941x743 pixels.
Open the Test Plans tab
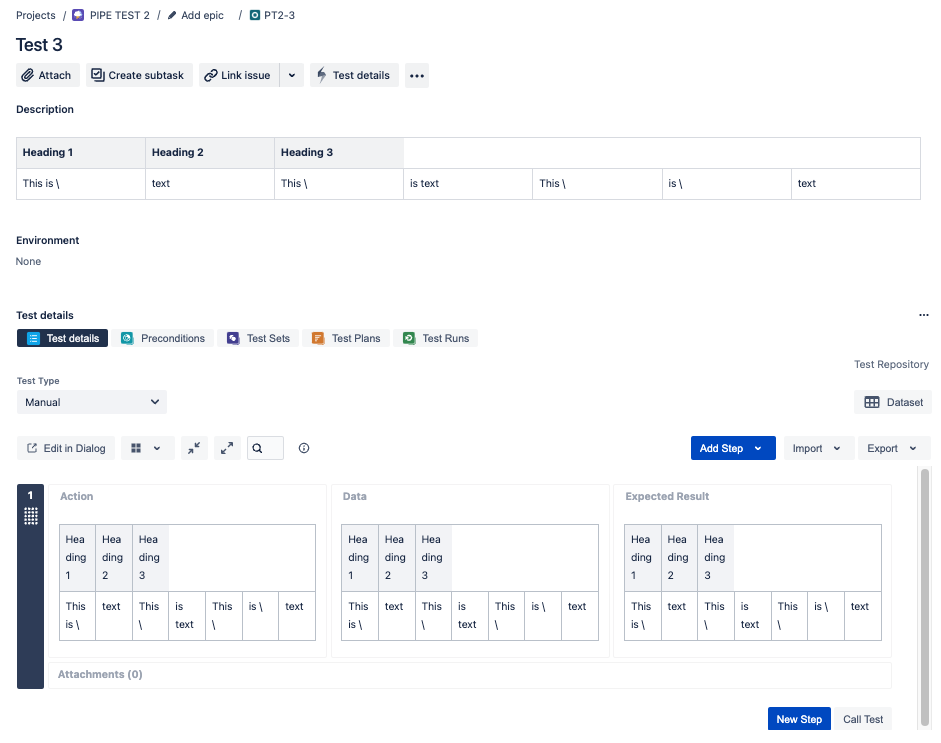click(x=346, y=338)
